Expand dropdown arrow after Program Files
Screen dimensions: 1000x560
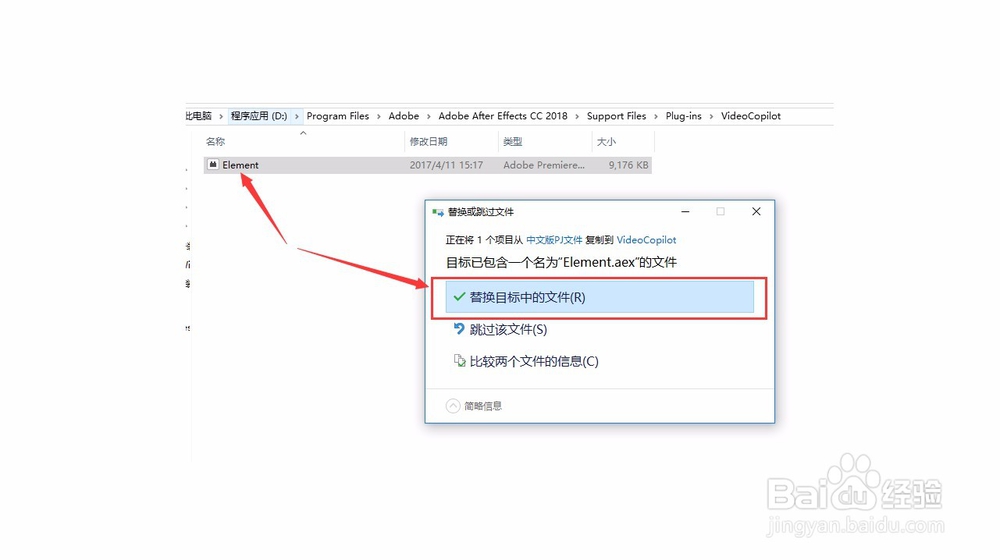point(379,116)
